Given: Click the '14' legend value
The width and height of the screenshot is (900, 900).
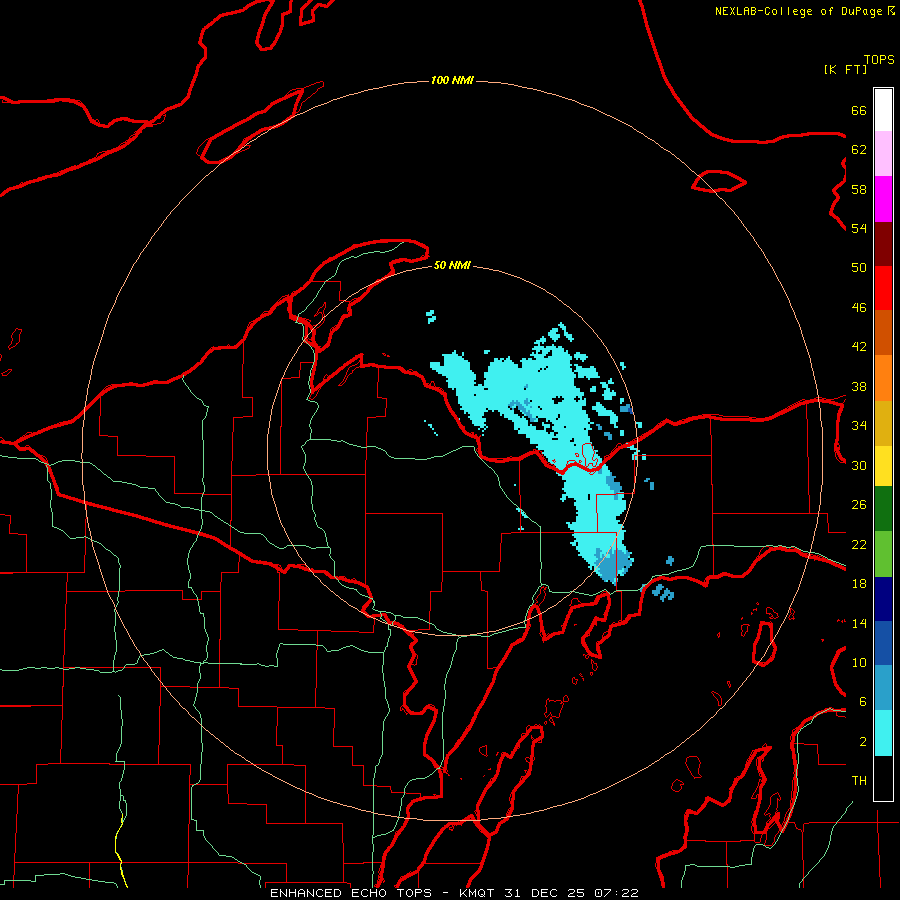Looking at the screenshot, I should click(x=859, y=623).
